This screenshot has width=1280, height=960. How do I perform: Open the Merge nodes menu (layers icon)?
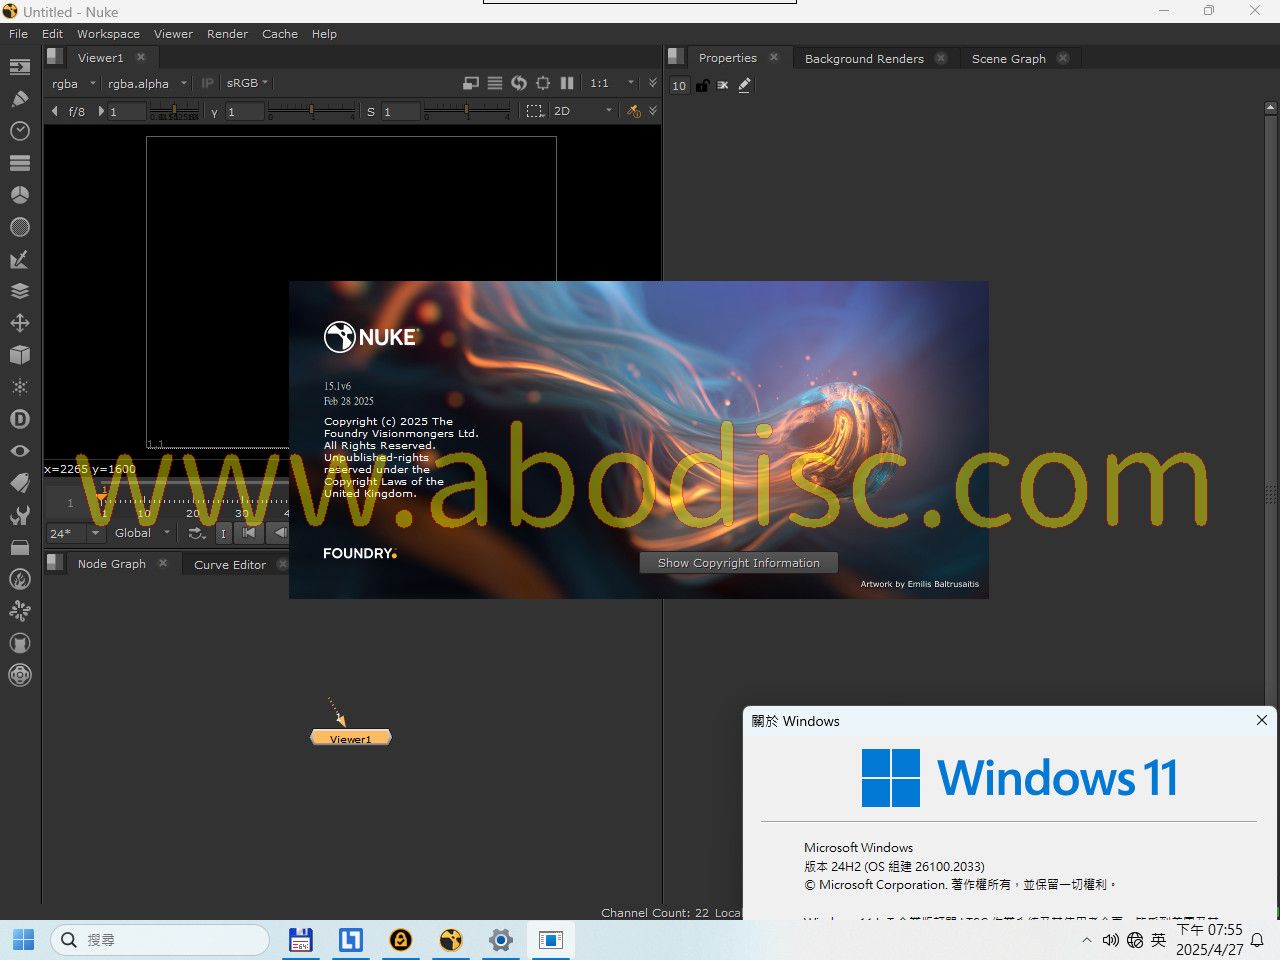[20, 291]
